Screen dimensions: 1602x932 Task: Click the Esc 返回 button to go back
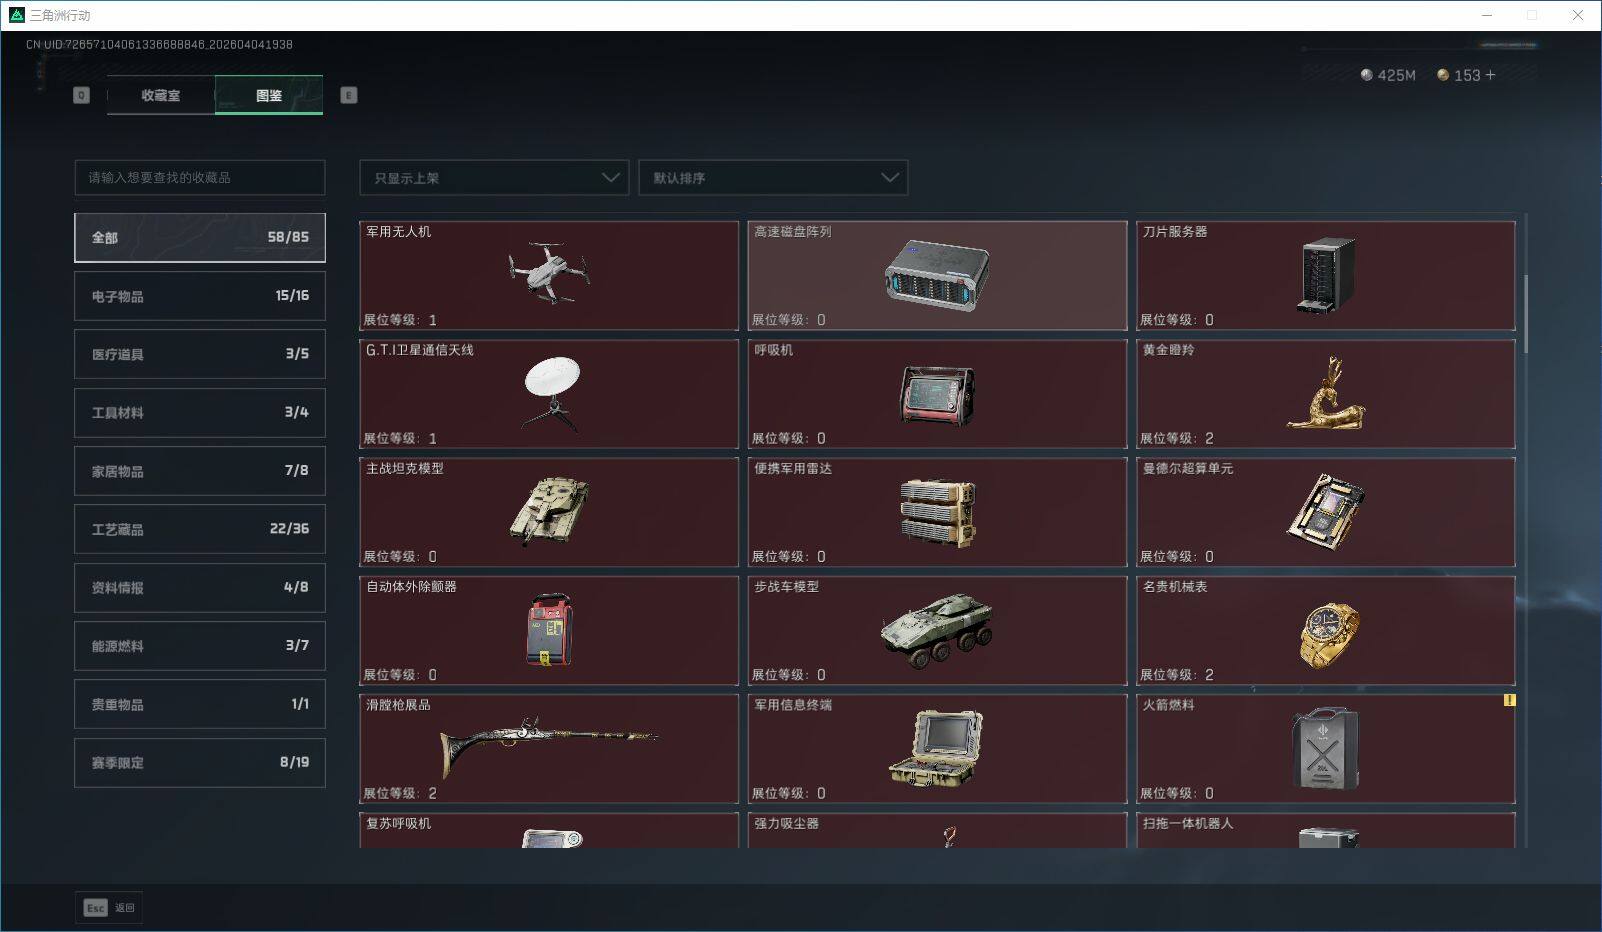point(108,907)
